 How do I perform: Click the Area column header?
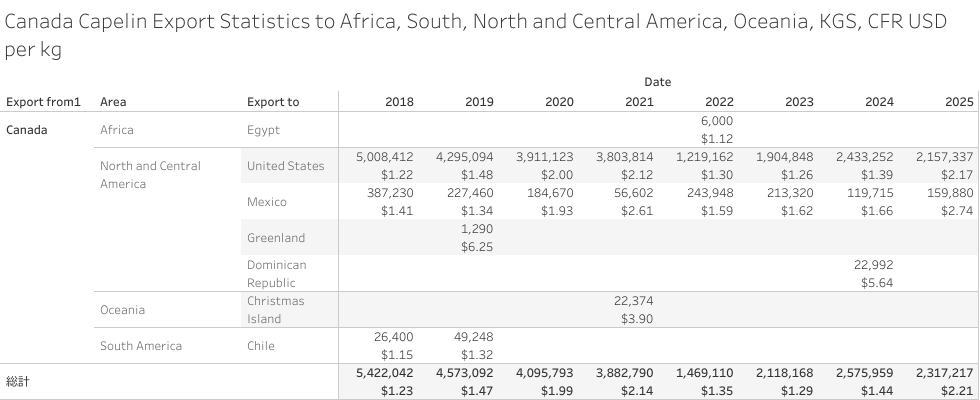[113, 102]
